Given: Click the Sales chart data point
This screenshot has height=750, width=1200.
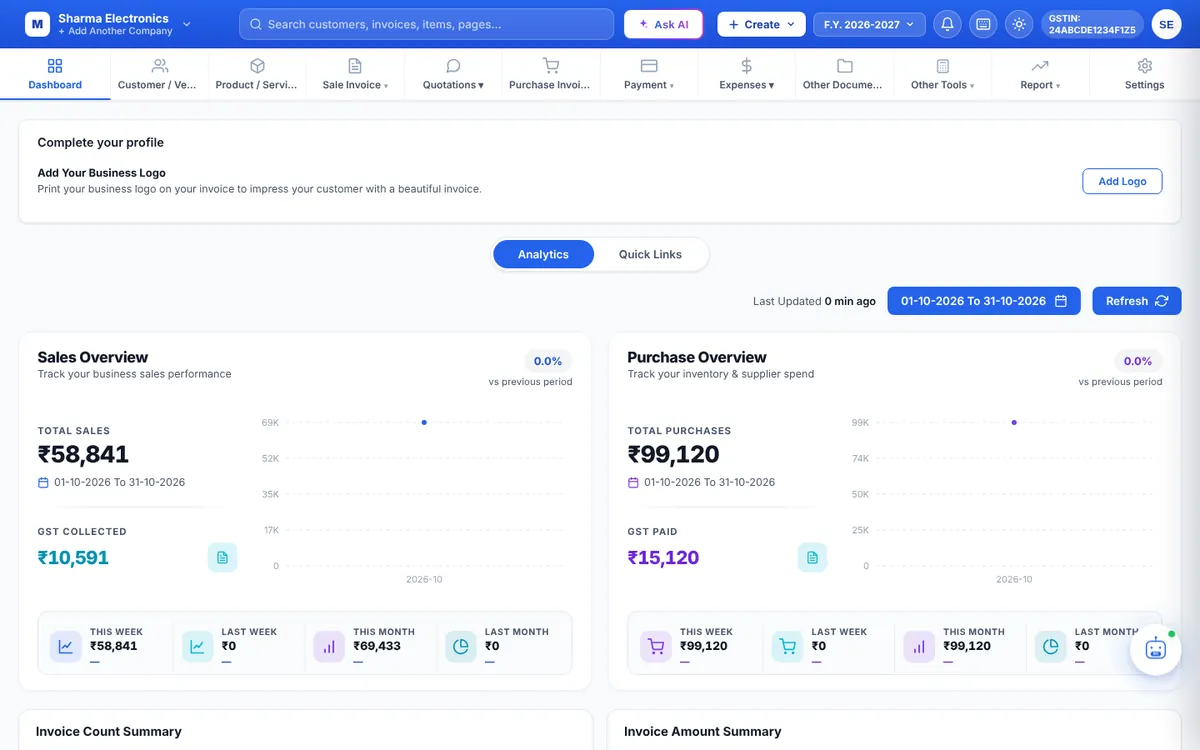Looking at the screenshot, I should click(x=424, y=422).
